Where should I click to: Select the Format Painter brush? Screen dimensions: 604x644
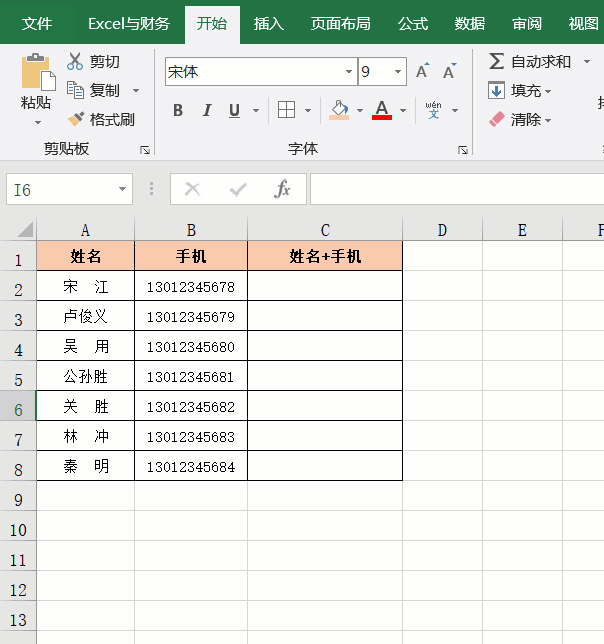pyautogui.click(x=76, y=119)
